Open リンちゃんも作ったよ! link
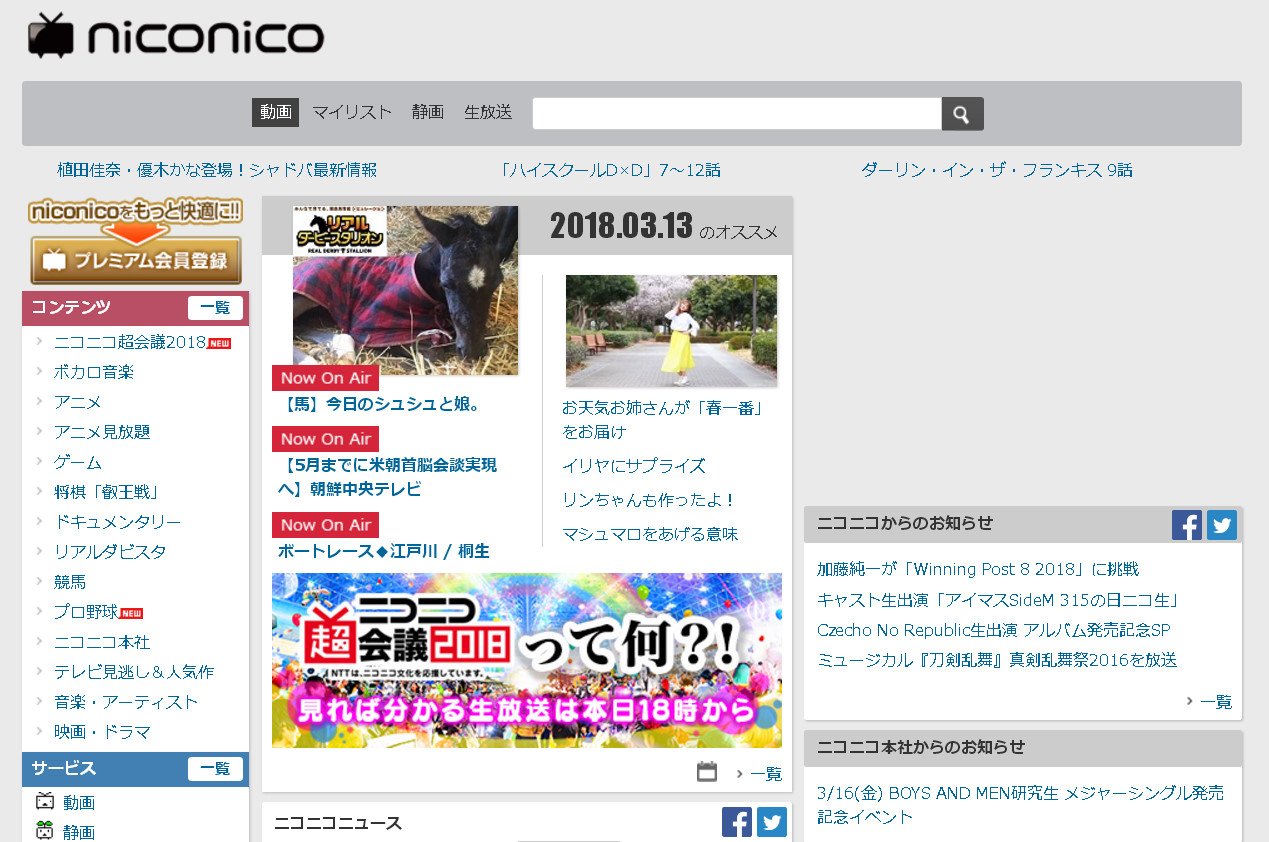 tap(648, 500)
